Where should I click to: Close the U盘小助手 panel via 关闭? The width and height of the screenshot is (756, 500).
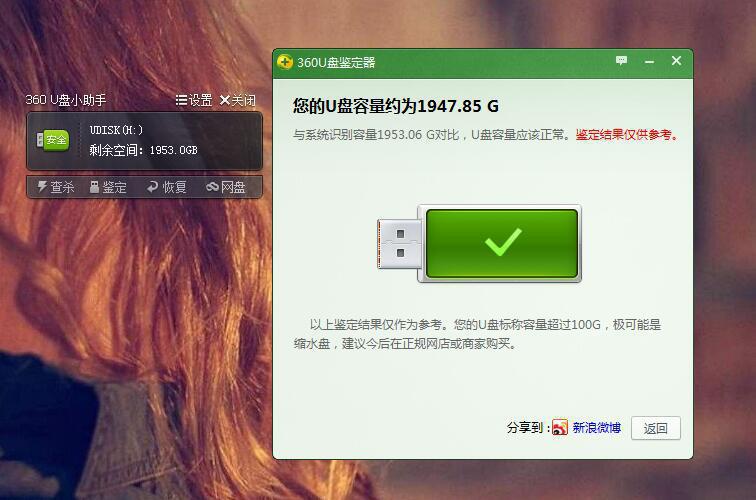(238, 100)
